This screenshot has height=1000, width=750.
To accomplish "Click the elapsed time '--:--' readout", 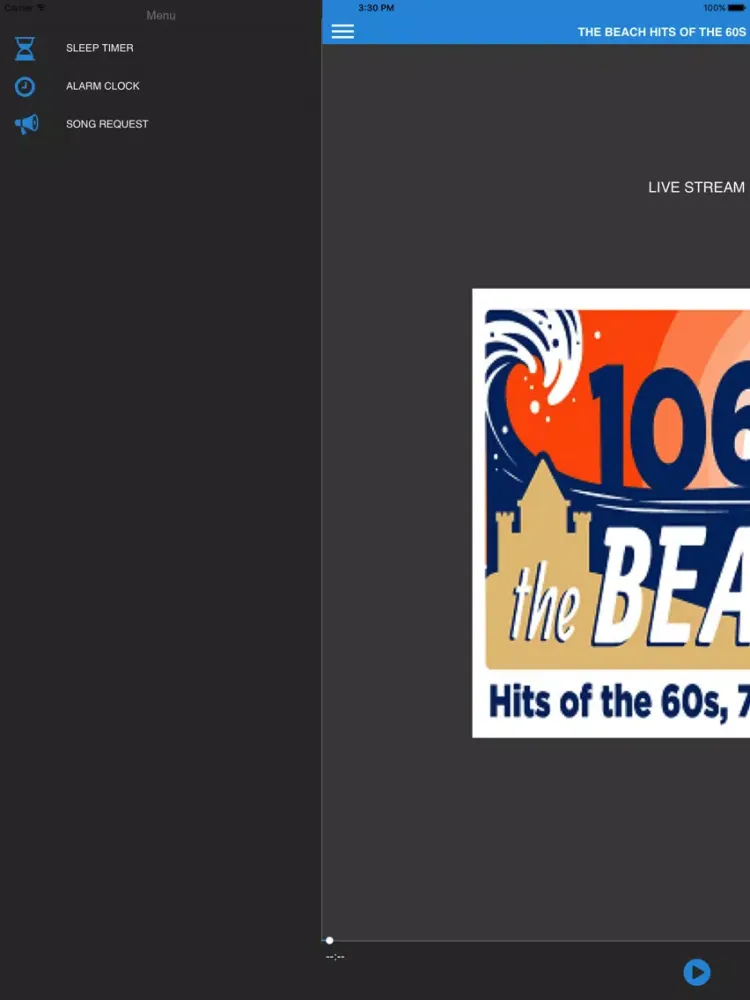I will [335, 957].
